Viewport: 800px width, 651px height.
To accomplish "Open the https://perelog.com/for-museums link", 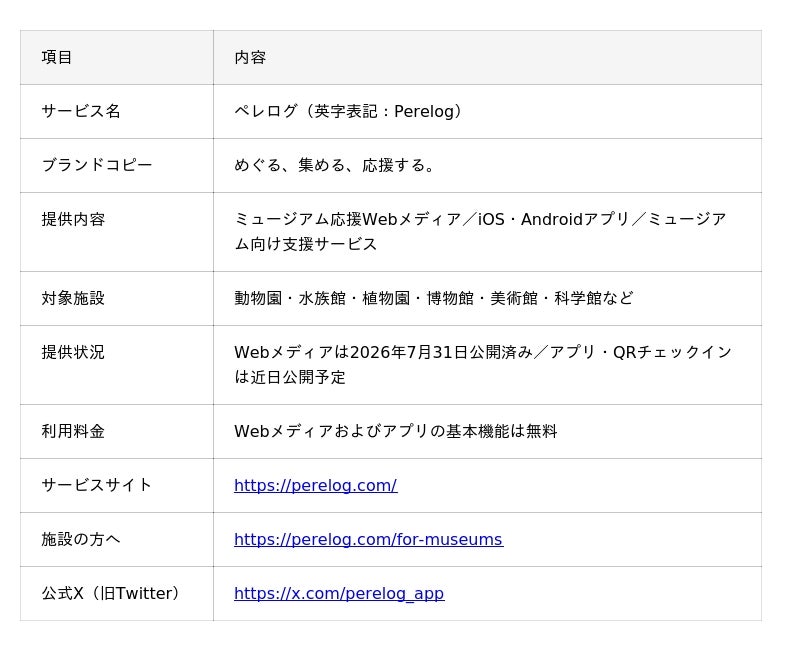I will click(368, 539).
